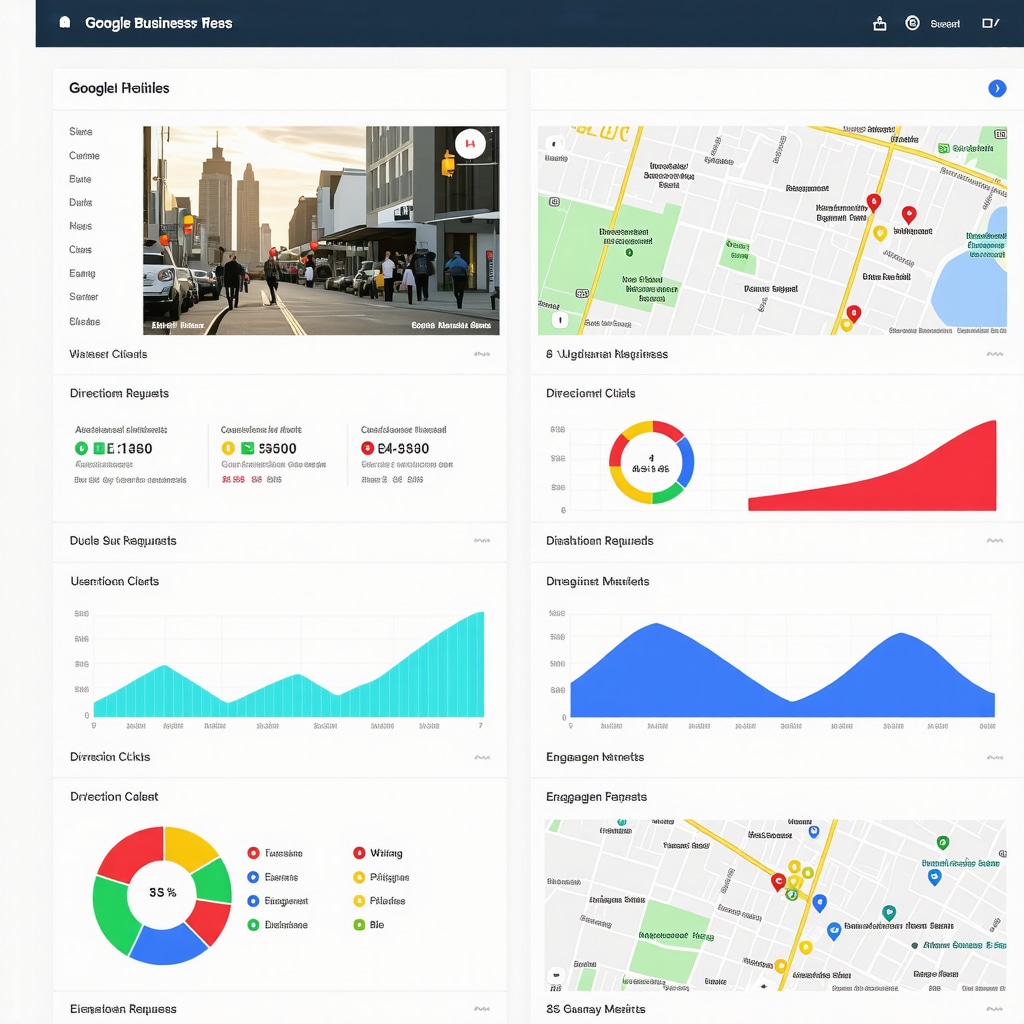Toggle the Fuessine legend entry
The height and width of the screenshot is (1024, 1024).
[275, 853]
